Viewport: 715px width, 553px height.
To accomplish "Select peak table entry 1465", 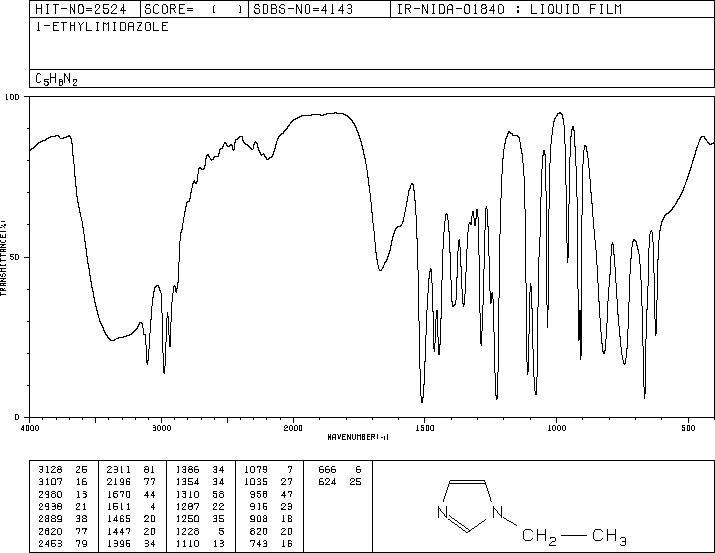I will click(x=119, y=519).
